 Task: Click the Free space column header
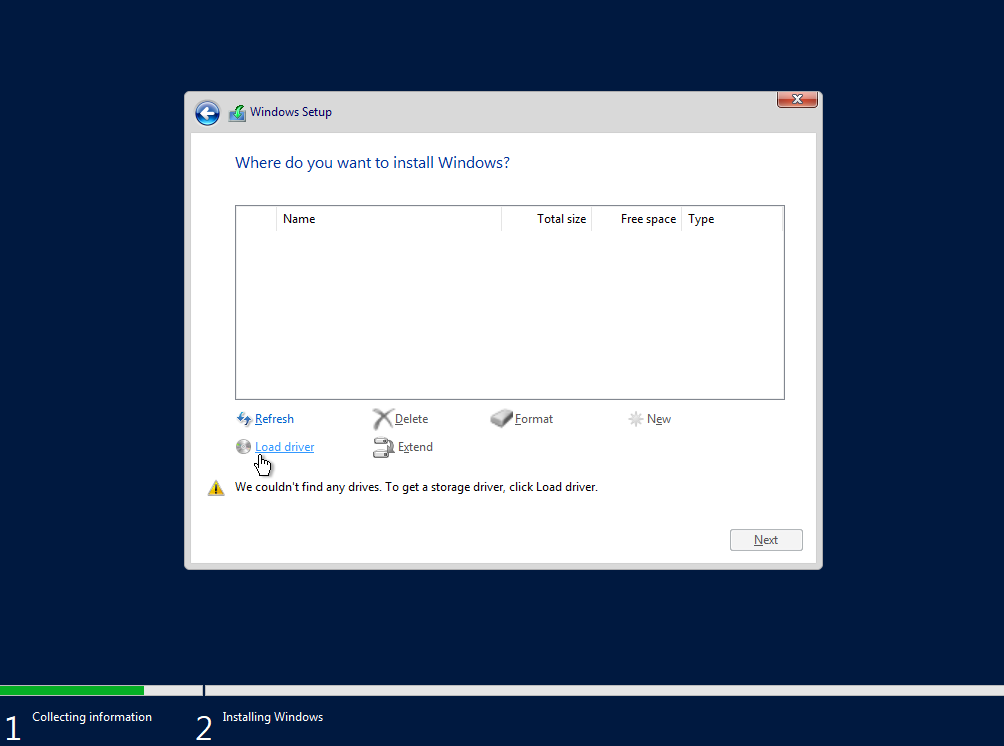636,219
